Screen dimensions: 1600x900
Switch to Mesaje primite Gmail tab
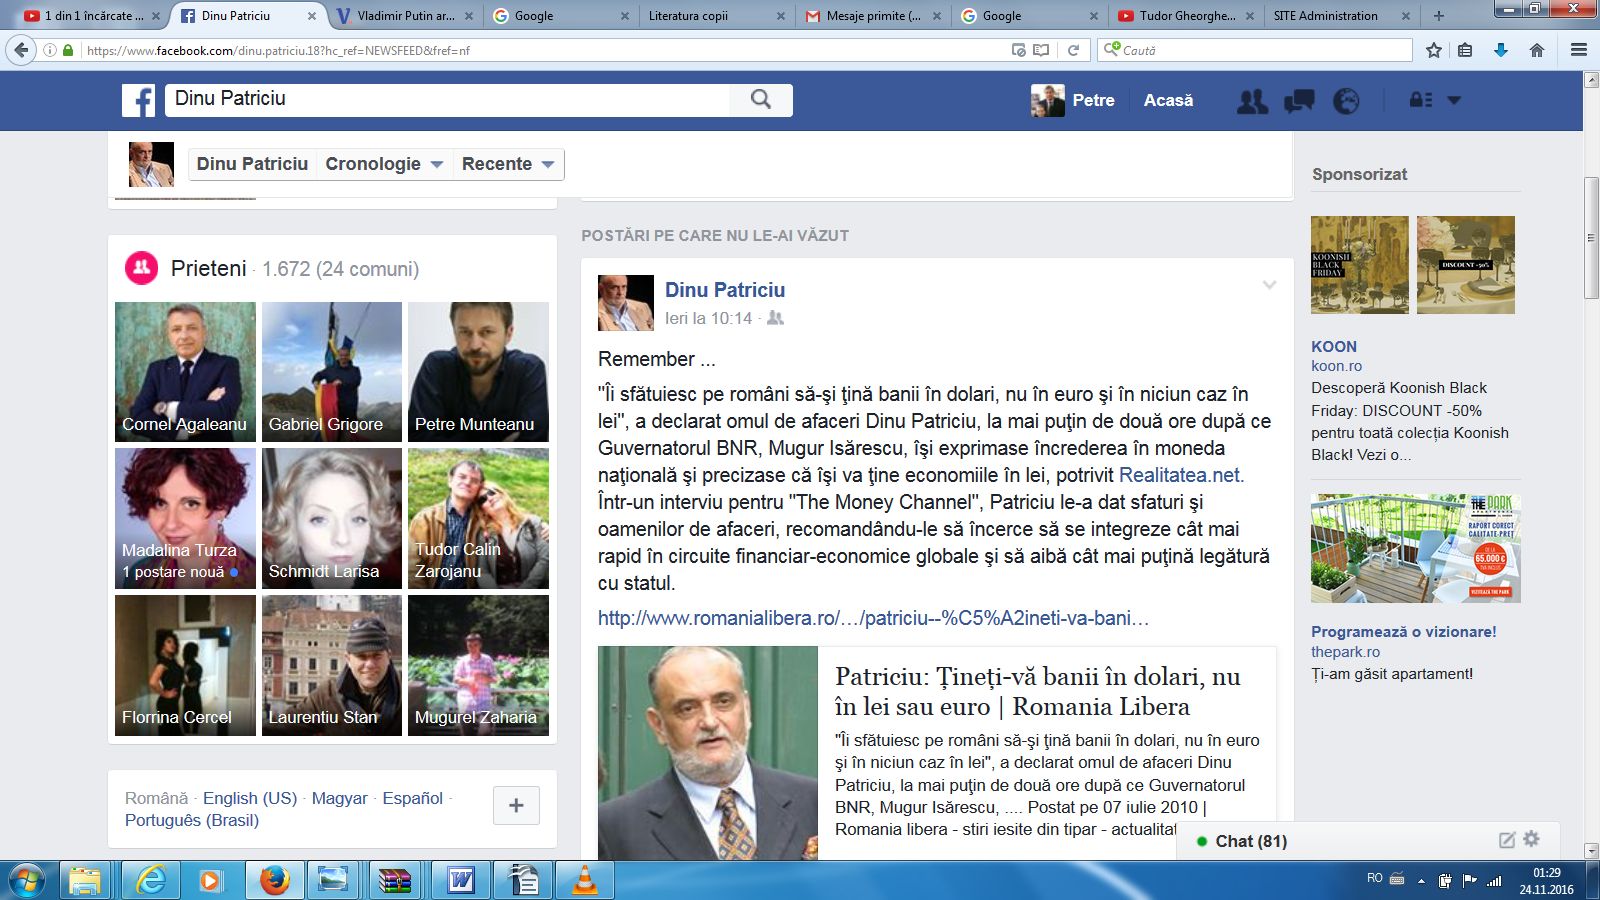(x=872, y=15)
